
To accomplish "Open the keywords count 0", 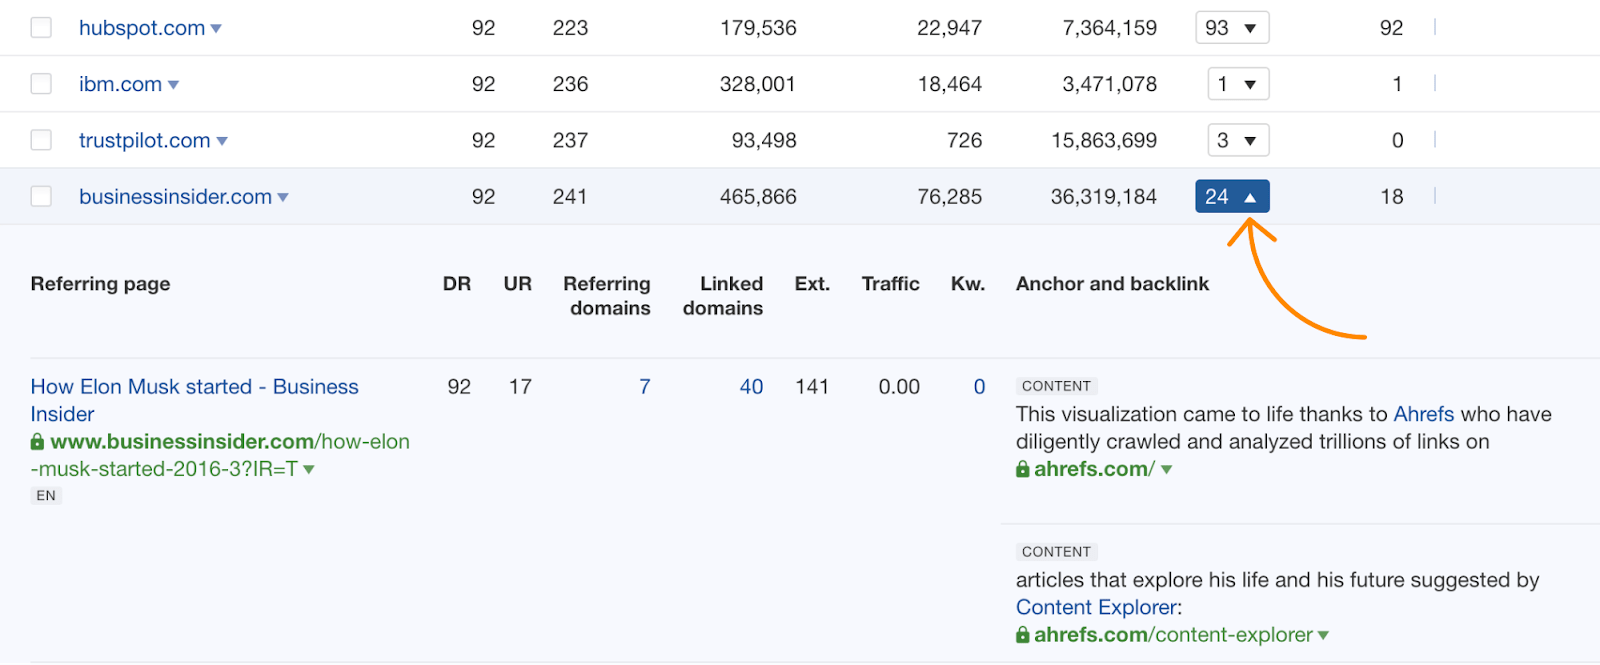I will (979, 386).
